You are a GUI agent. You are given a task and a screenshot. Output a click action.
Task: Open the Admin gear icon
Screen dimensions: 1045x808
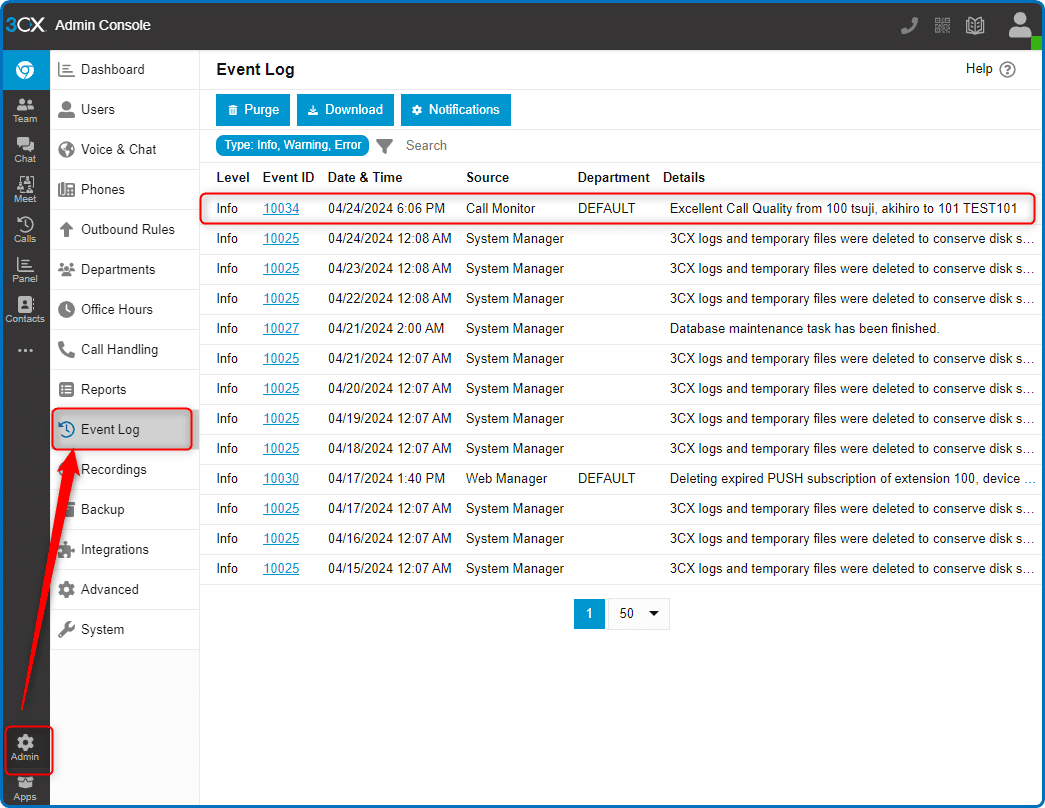point(25,748)
